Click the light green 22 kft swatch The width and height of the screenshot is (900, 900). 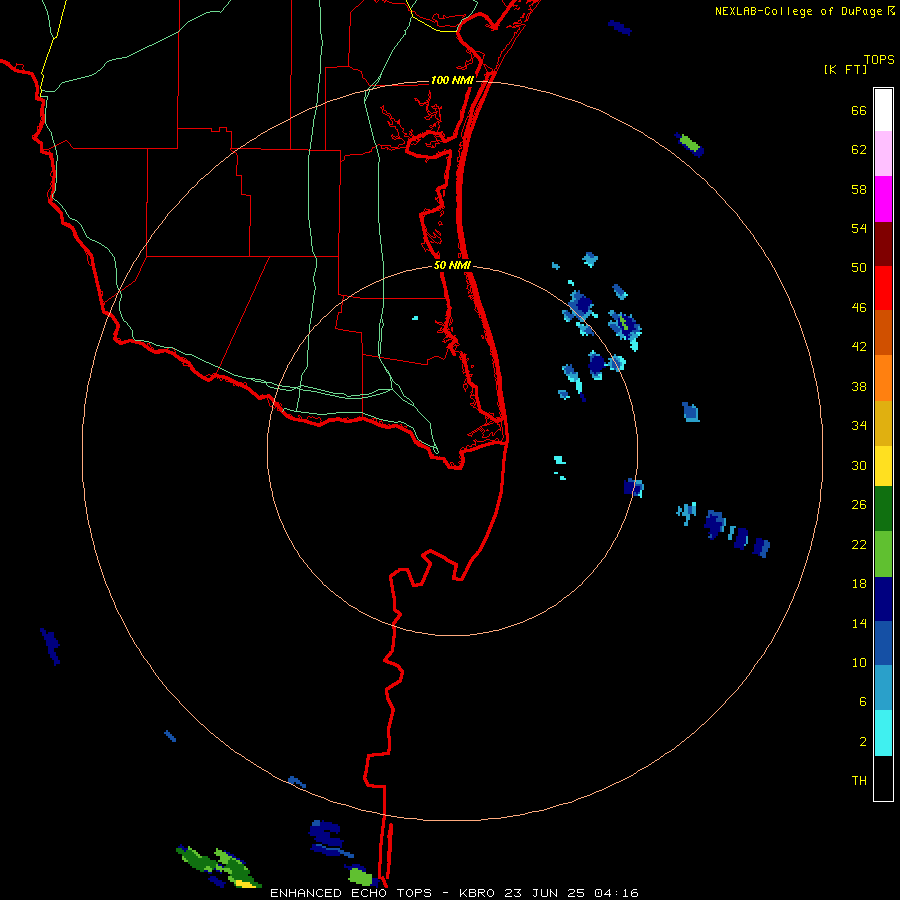883,554
